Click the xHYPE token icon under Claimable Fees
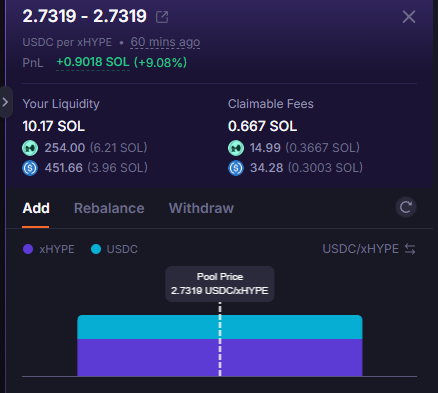 coord(236,148)
